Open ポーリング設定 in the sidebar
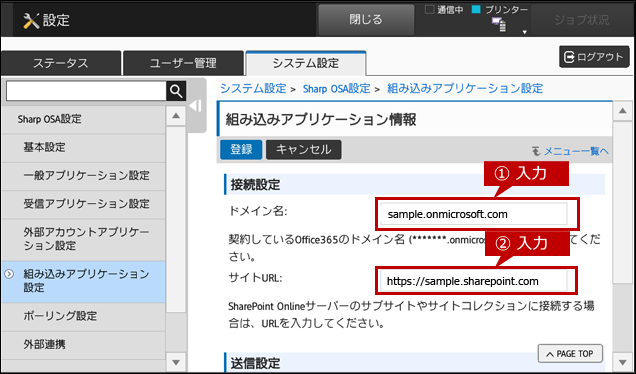This screenshot has width=636, height=374. [x=83, y=316]
